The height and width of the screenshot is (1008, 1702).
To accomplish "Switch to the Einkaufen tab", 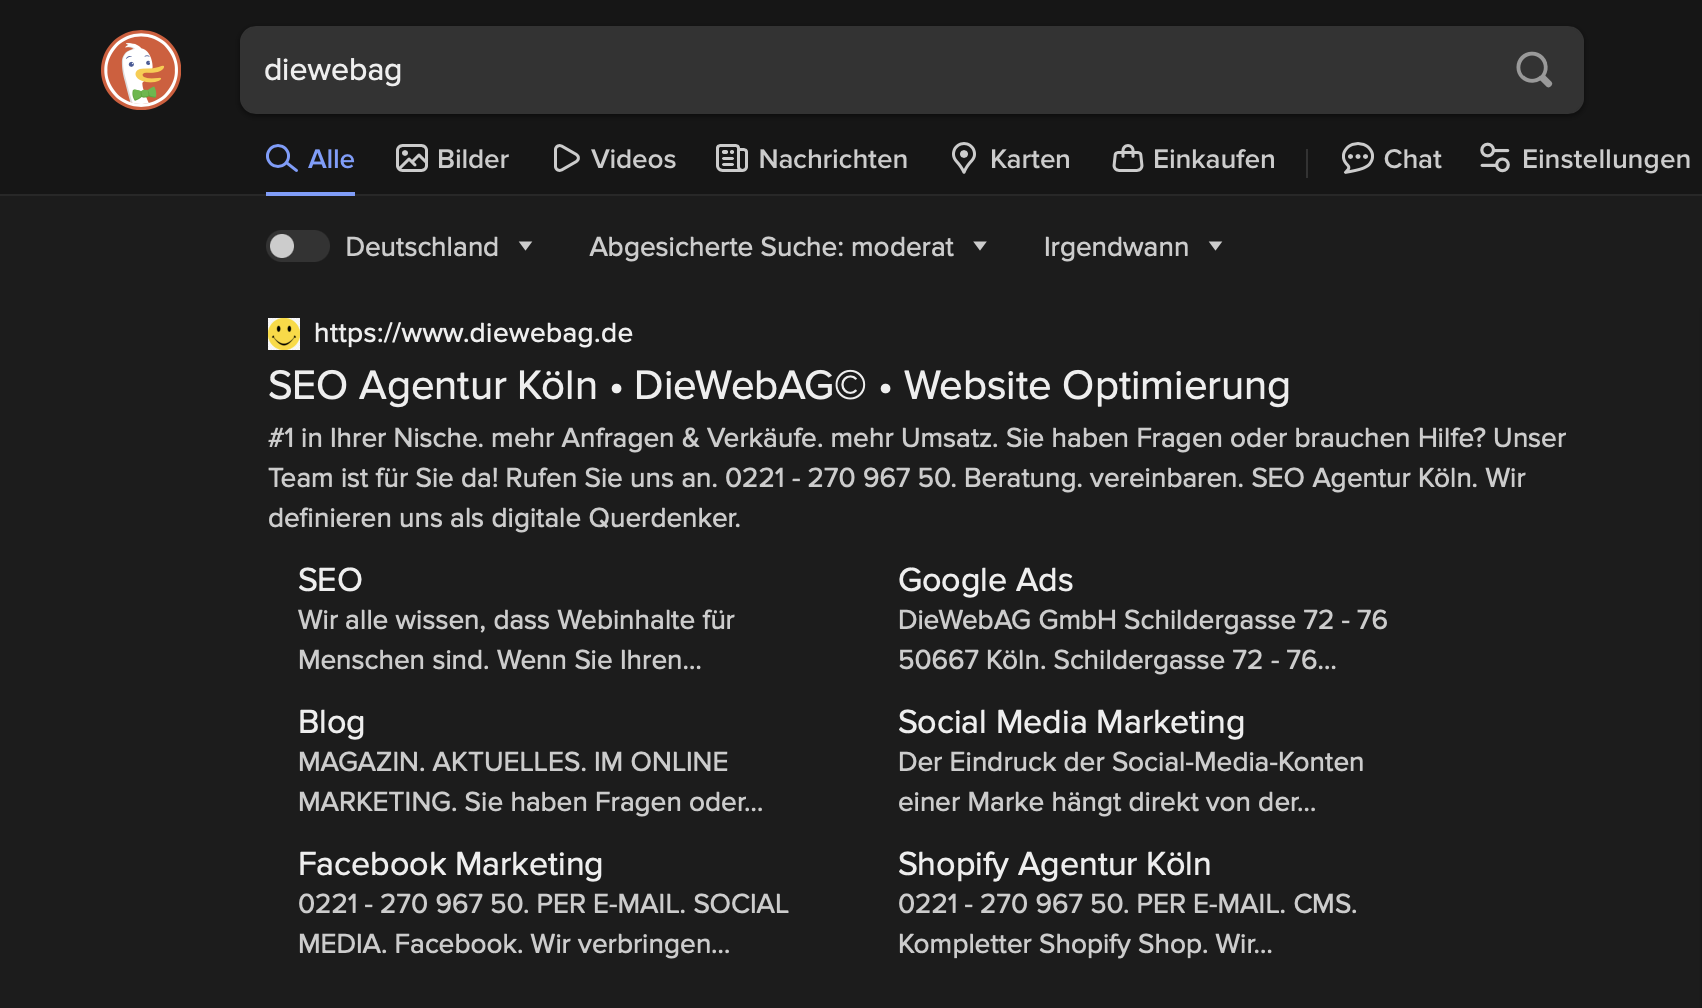I will pyautogui.click(x=1194, y=159).
